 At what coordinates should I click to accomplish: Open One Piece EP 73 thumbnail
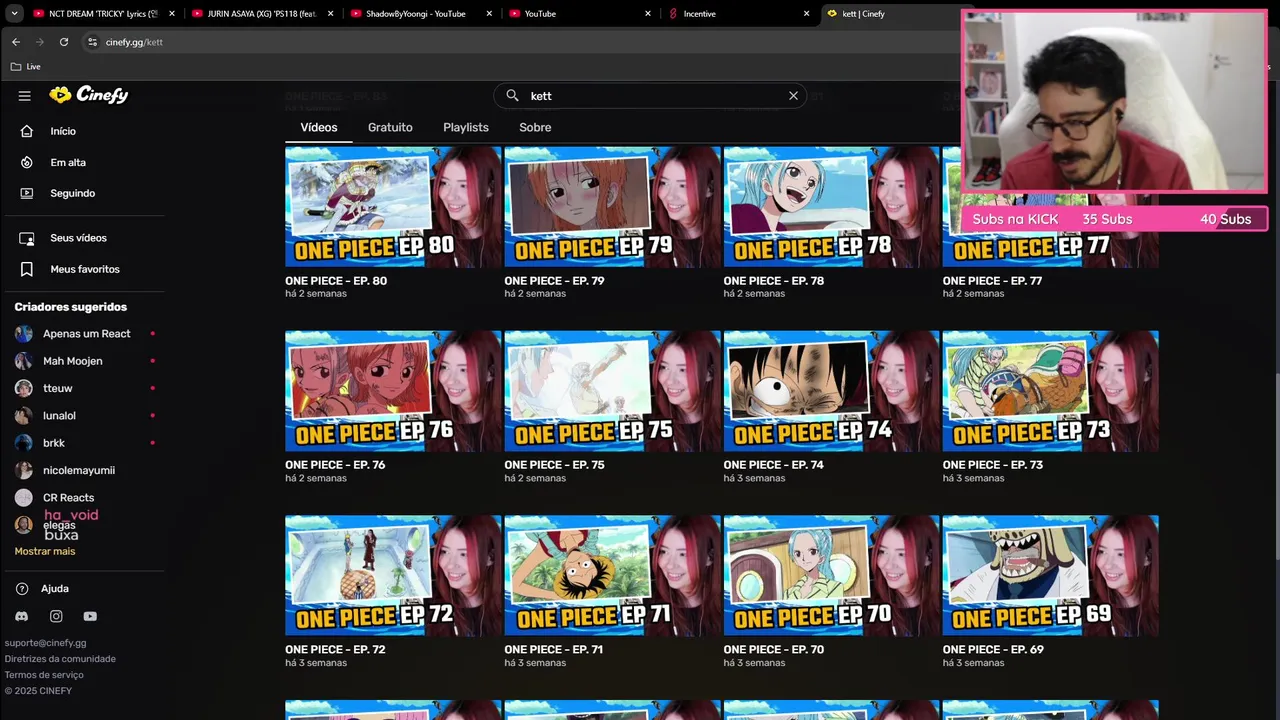pyautogui.click(x=1050, y=391)
